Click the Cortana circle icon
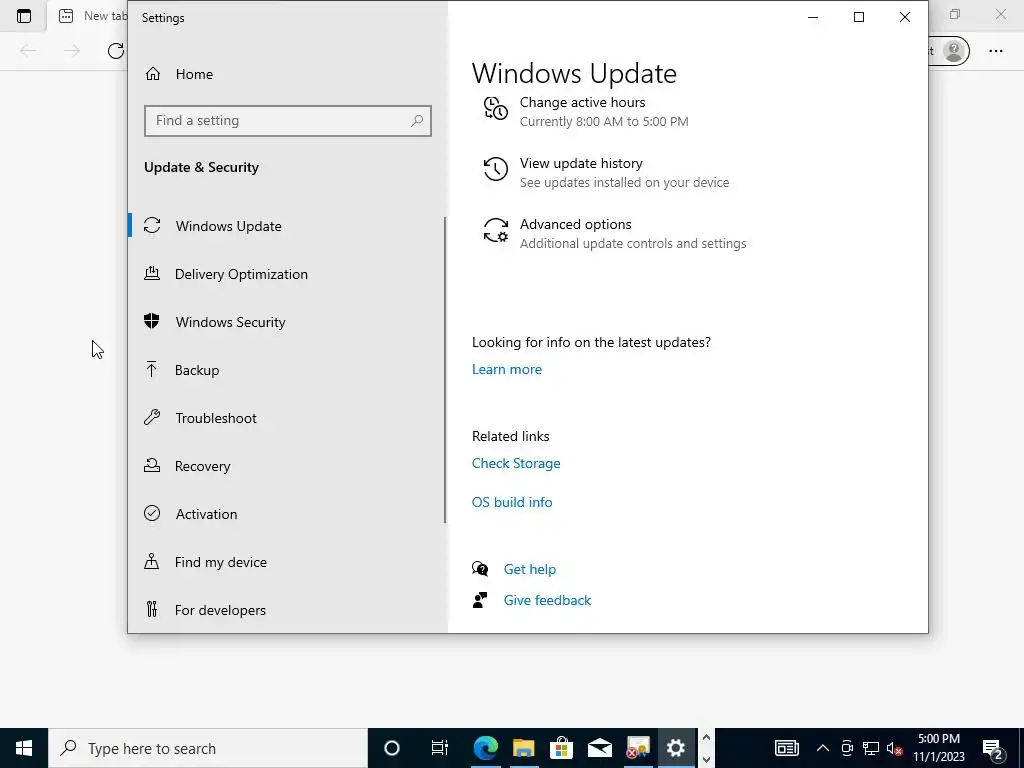The height and width of the screenshot is (768, 1024). (x=392, y=748)
